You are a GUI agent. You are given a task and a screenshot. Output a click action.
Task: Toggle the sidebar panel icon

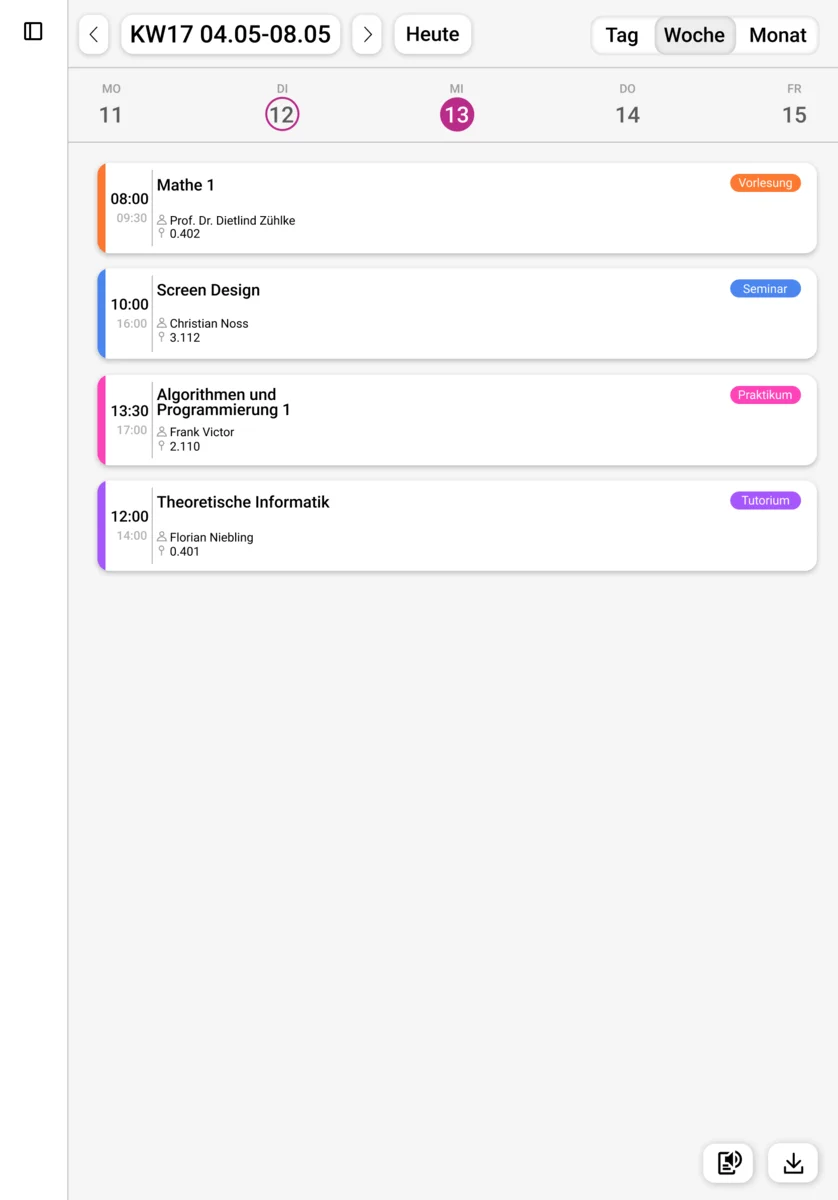tap(33, 32)
